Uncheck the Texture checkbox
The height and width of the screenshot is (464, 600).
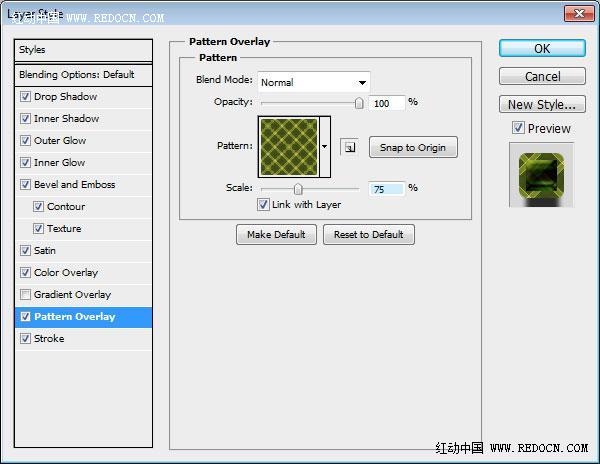tap(38, 228)
